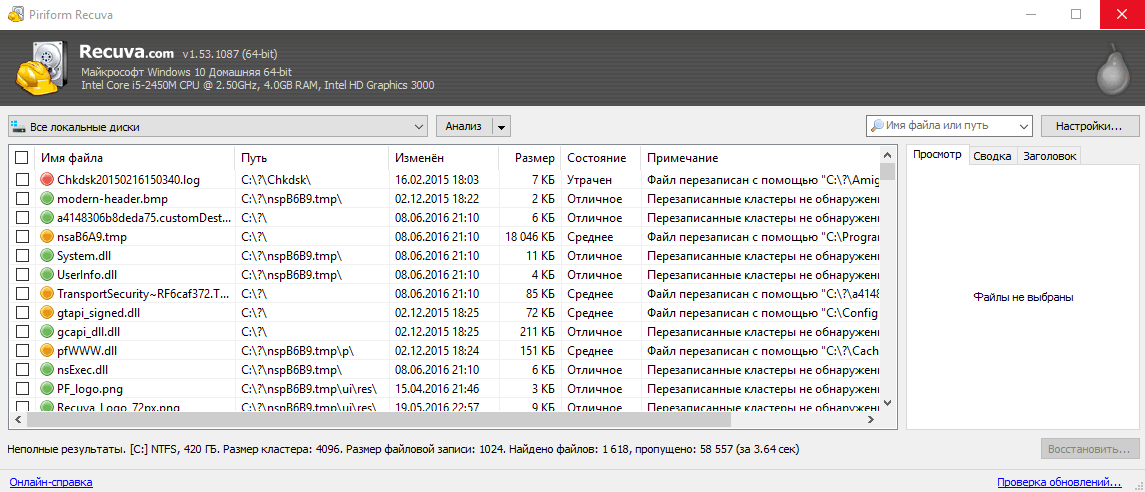Check the Chkdsk20150216150340.log file checkbox
The height and width of the screenshot is (492, 1145).
click(22, 180)
